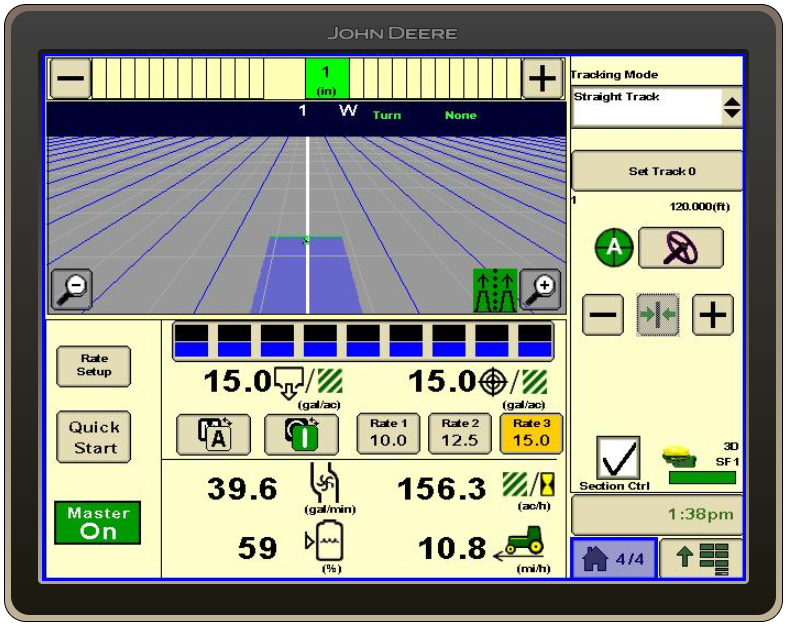
Task: Select Rate 2 12.5 preset
Action: (x=459, y=434)
